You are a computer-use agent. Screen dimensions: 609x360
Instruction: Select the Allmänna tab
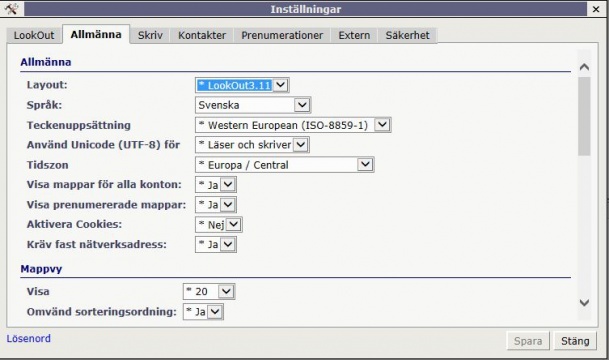pyautogui.click(x=96, y=35)
